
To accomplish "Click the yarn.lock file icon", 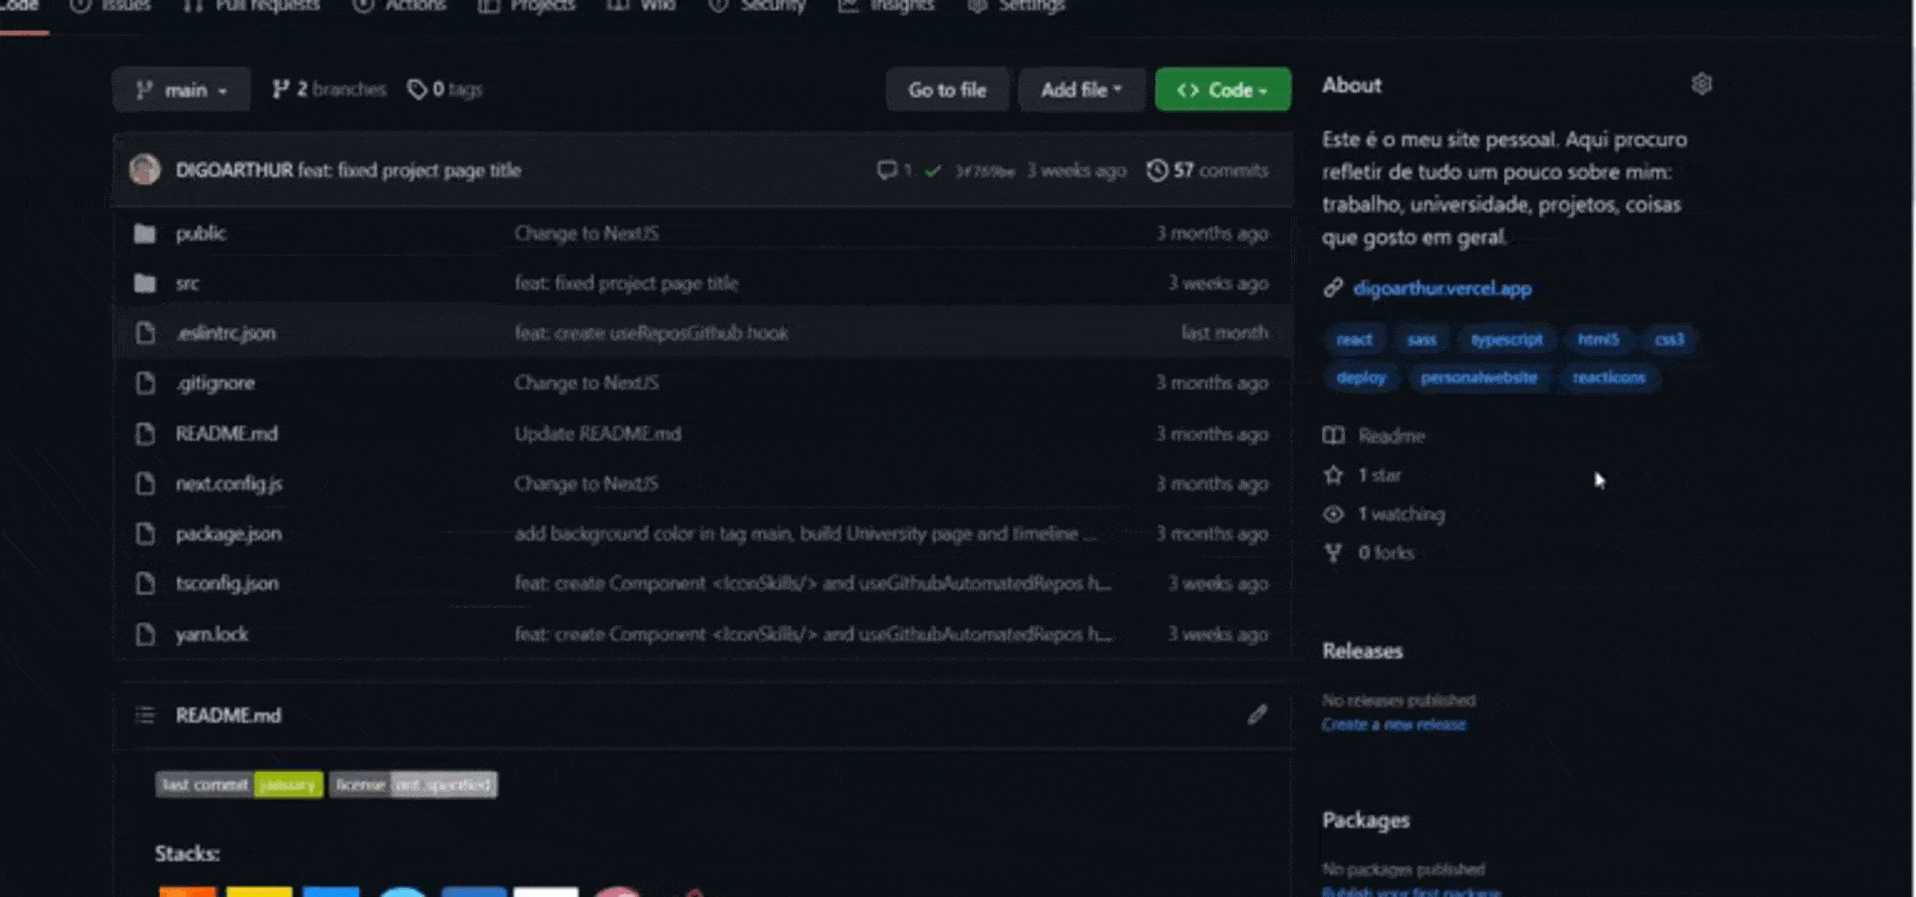I will (x=145, y=634).
